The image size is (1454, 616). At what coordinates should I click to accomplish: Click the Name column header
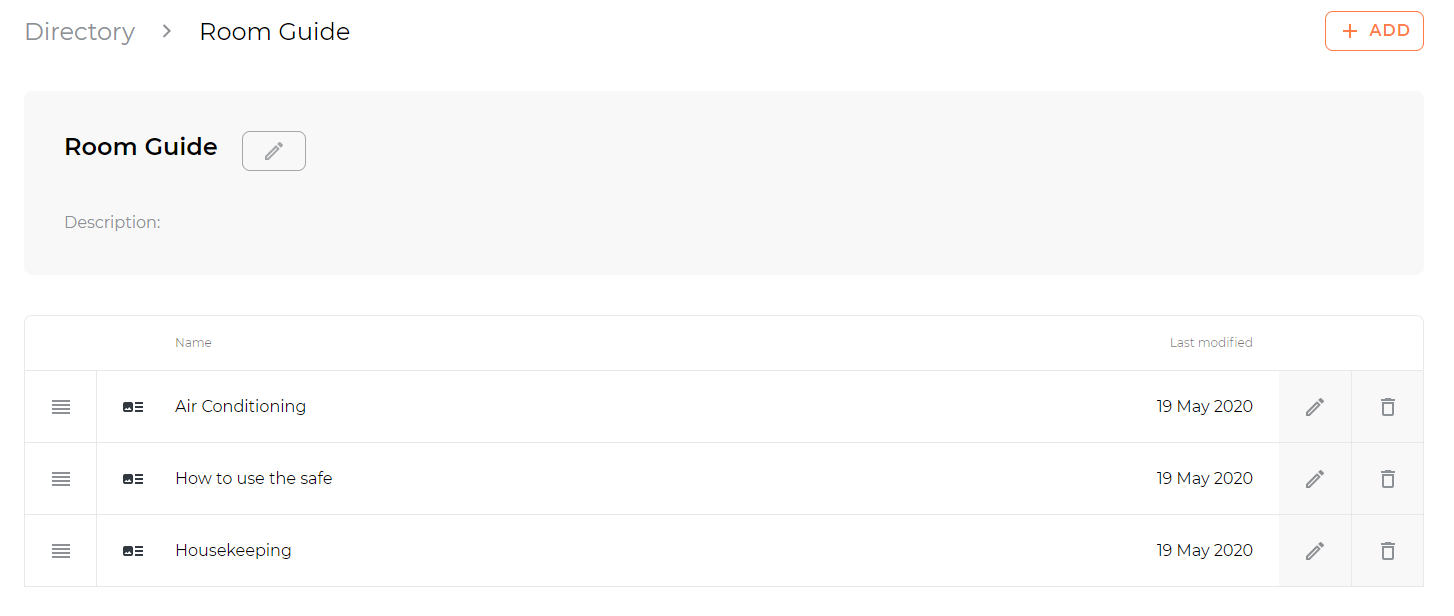coord(193,343)
